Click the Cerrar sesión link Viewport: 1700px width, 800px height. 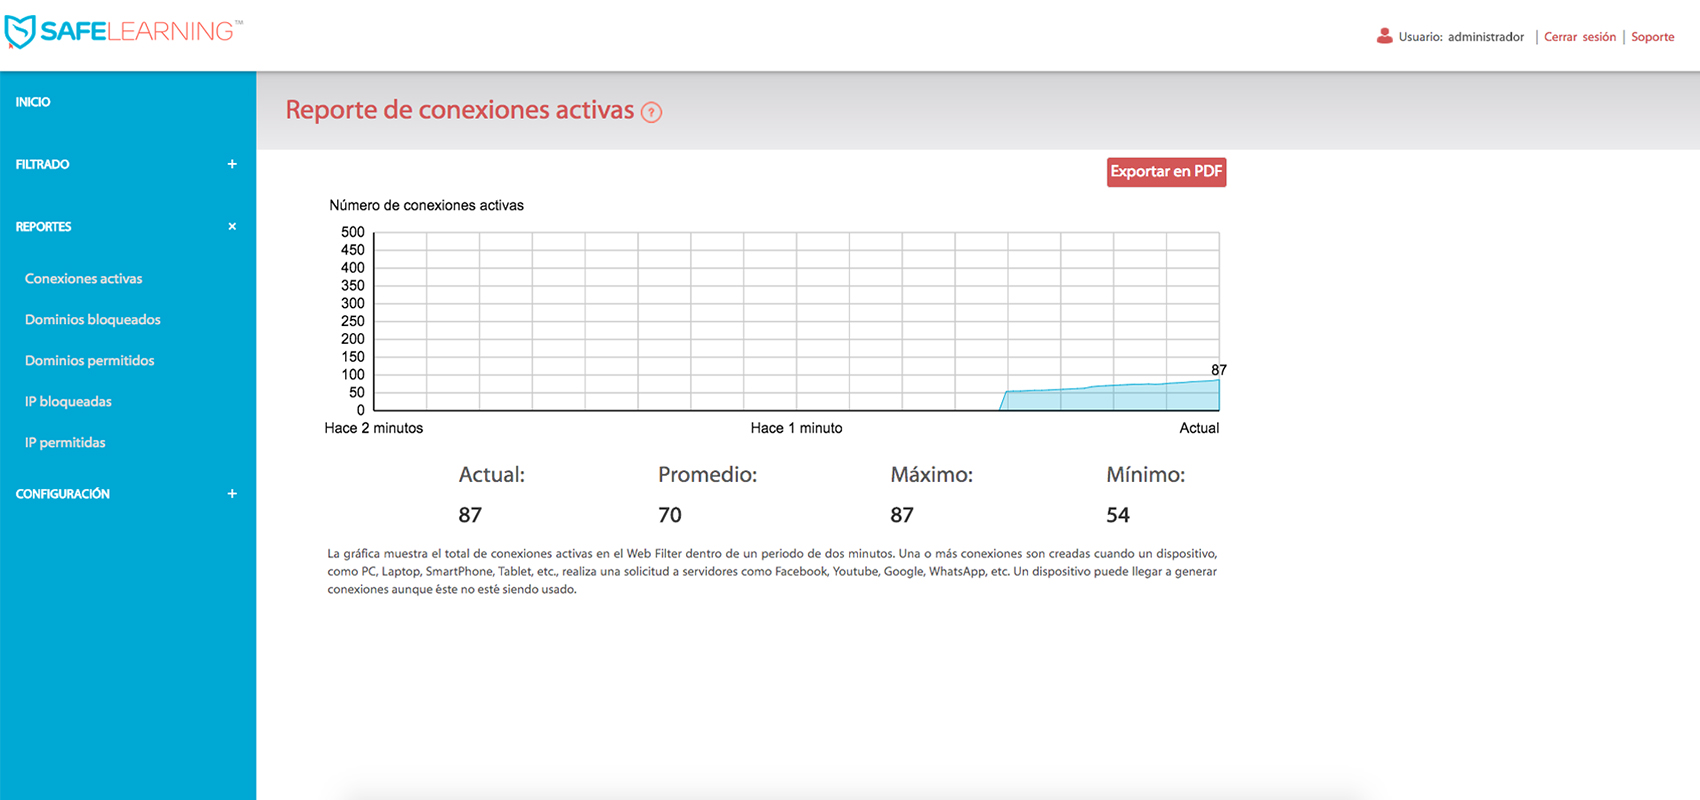click(1579, 37)
